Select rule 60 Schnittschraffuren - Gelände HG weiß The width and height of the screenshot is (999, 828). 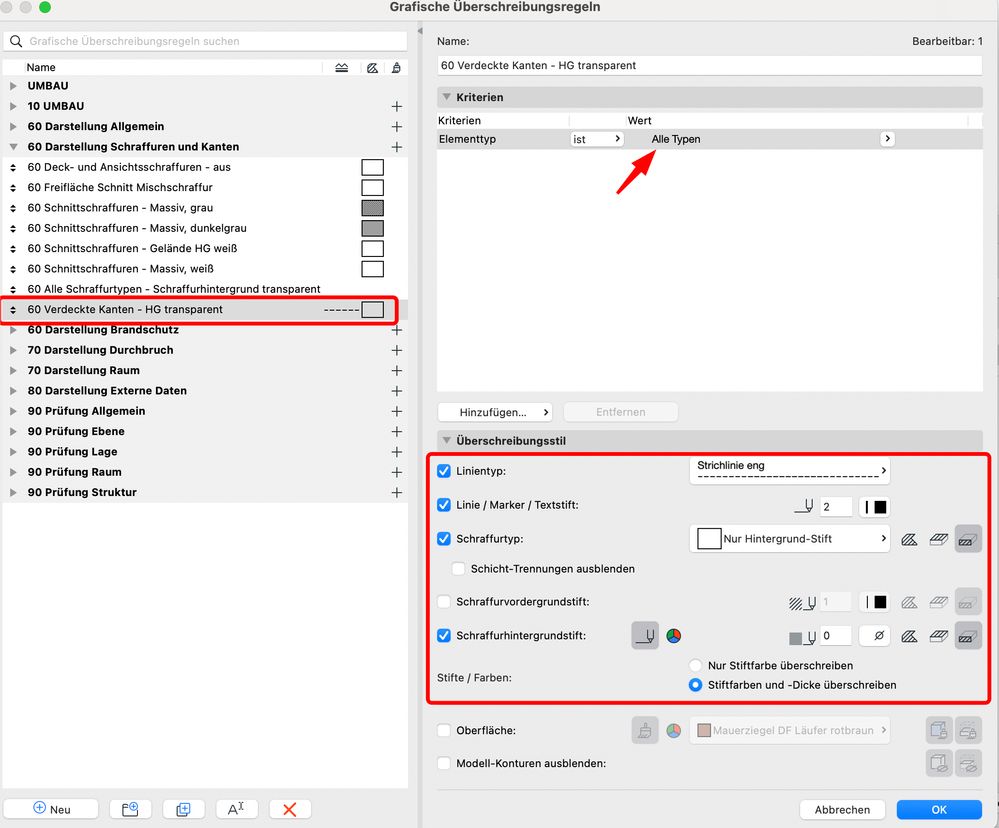coord(205,248)
